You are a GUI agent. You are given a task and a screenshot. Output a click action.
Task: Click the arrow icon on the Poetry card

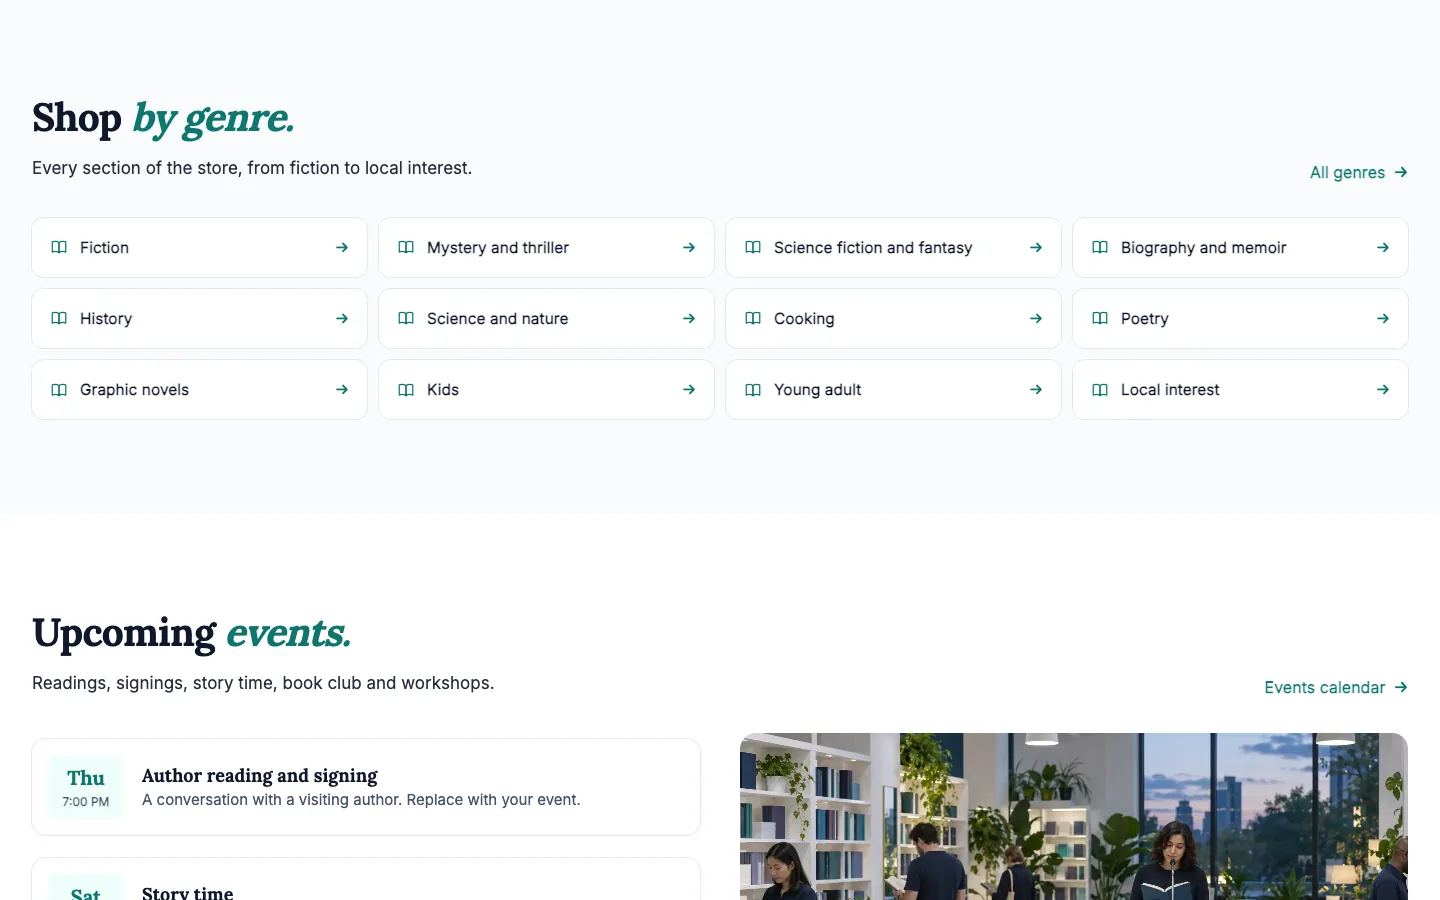pos(1383,318)
